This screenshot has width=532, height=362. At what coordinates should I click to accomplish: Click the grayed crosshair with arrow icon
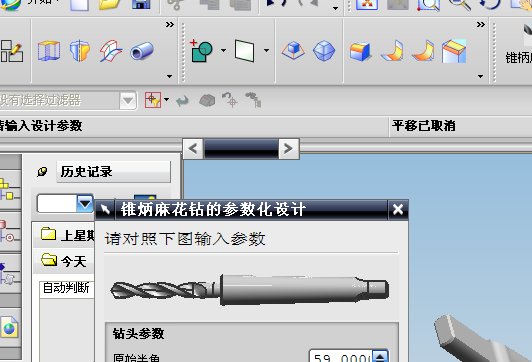pyautogui.click(x=230, y=100)
